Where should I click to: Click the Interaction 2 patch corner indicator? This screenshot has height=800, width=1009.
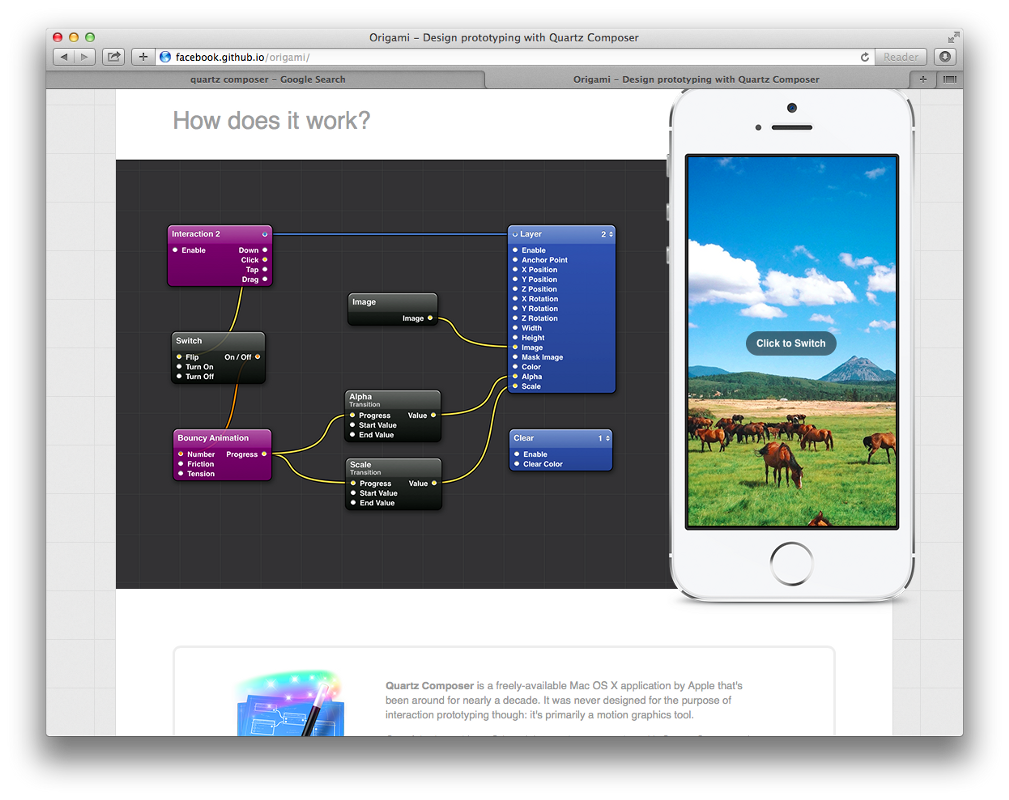click(264, 234)
